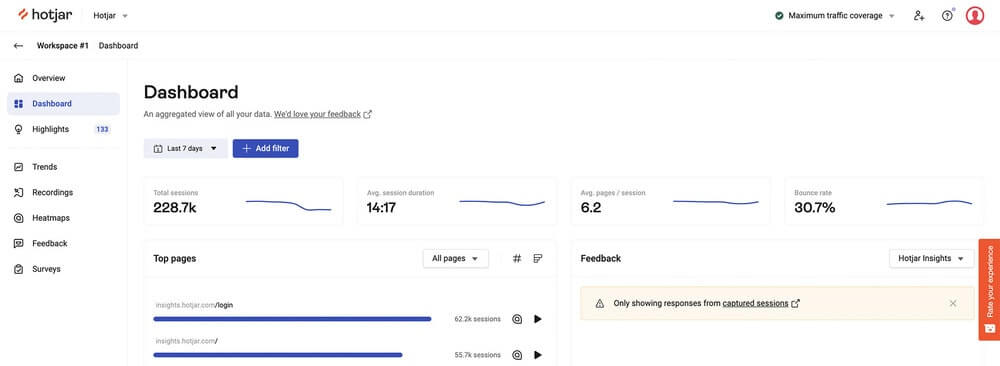Image resolution: width=1000 pixels, height=366 pixels.
Task: Click the back arrow beside Workspace #1
Action: (18, 46)
